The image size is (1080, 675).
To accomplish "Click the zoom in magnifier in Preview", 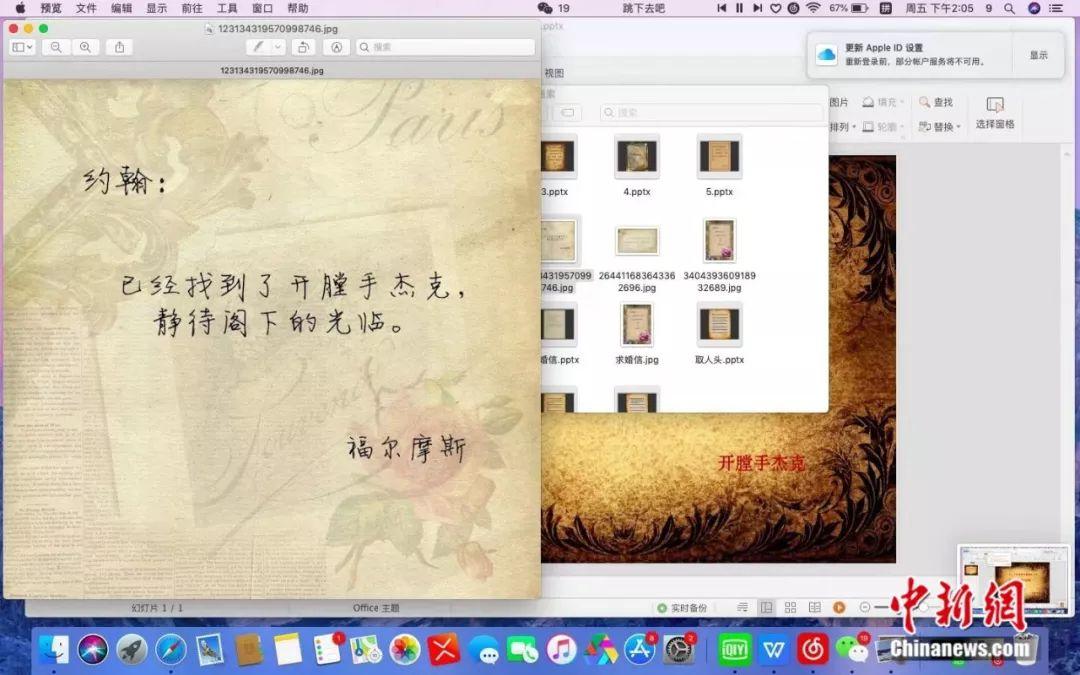I will point(85,47).
